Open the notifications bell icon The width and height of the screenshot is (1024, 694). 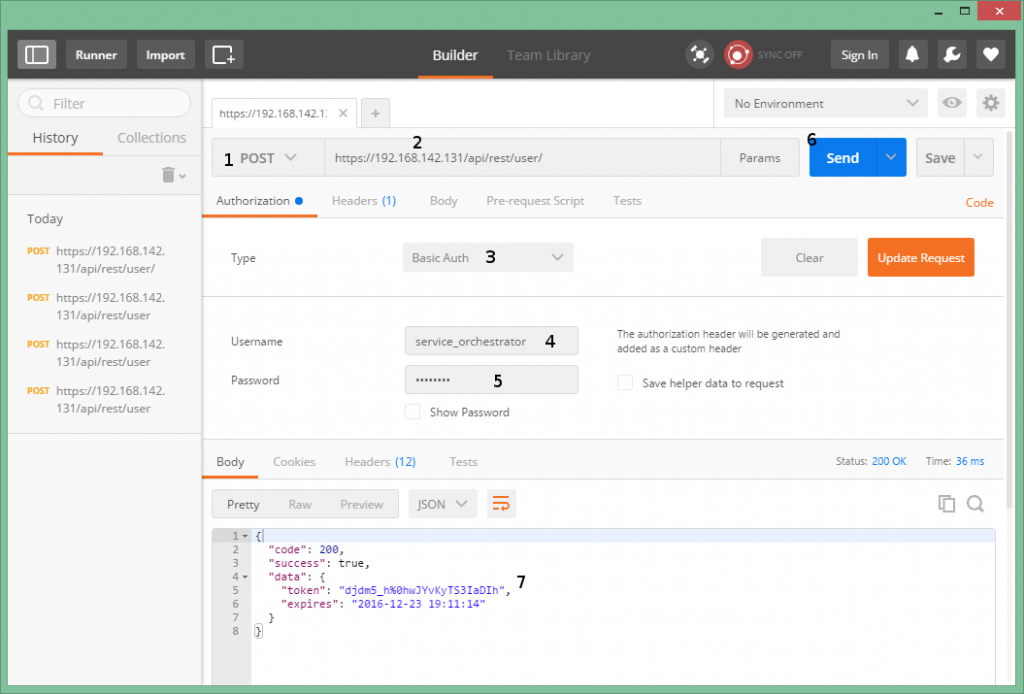[911, 54]
